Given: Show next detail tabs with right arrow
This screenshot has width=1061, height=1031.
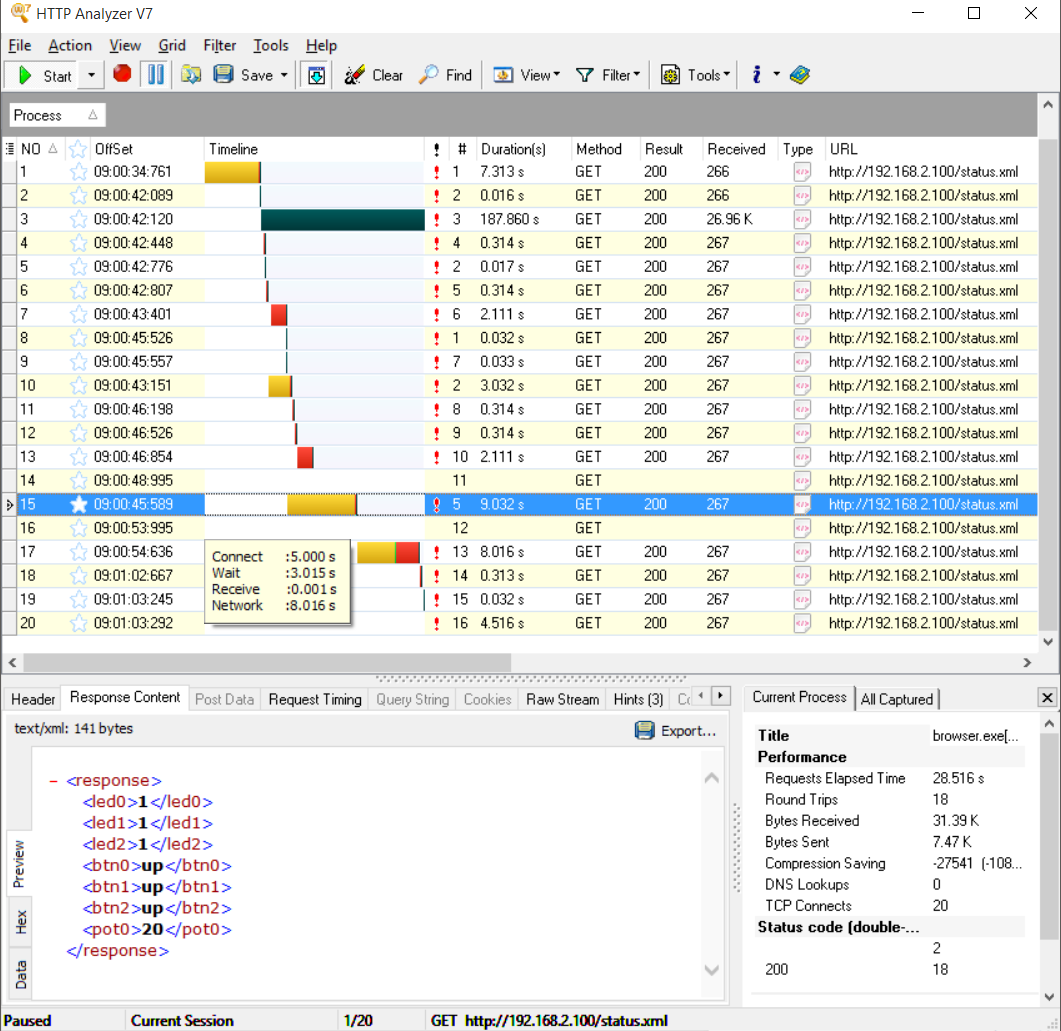Looking at the screenshot, I should click(721, 695).
